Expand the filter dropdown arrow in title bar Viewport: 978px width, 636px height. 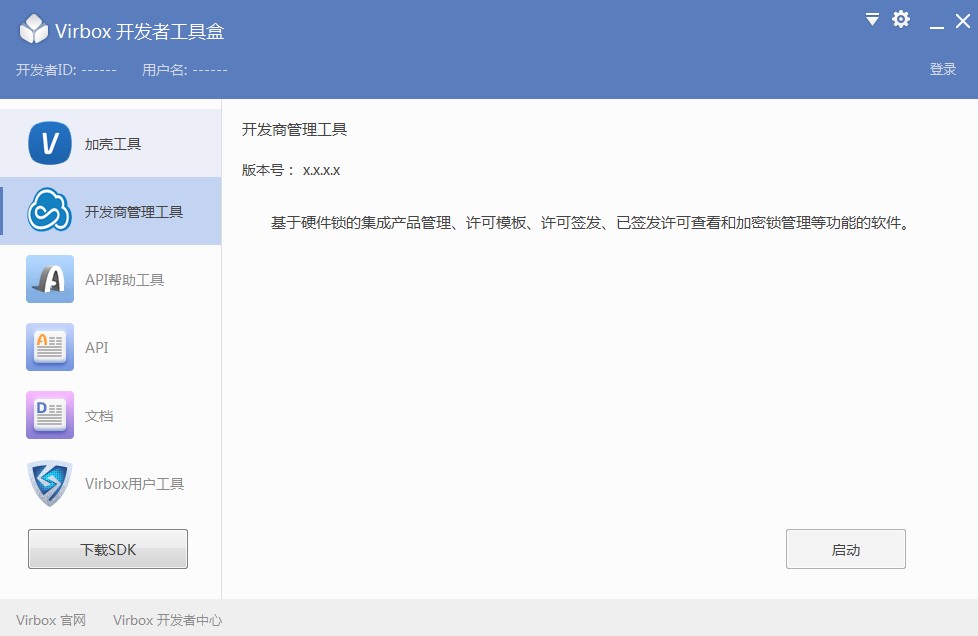870,18
